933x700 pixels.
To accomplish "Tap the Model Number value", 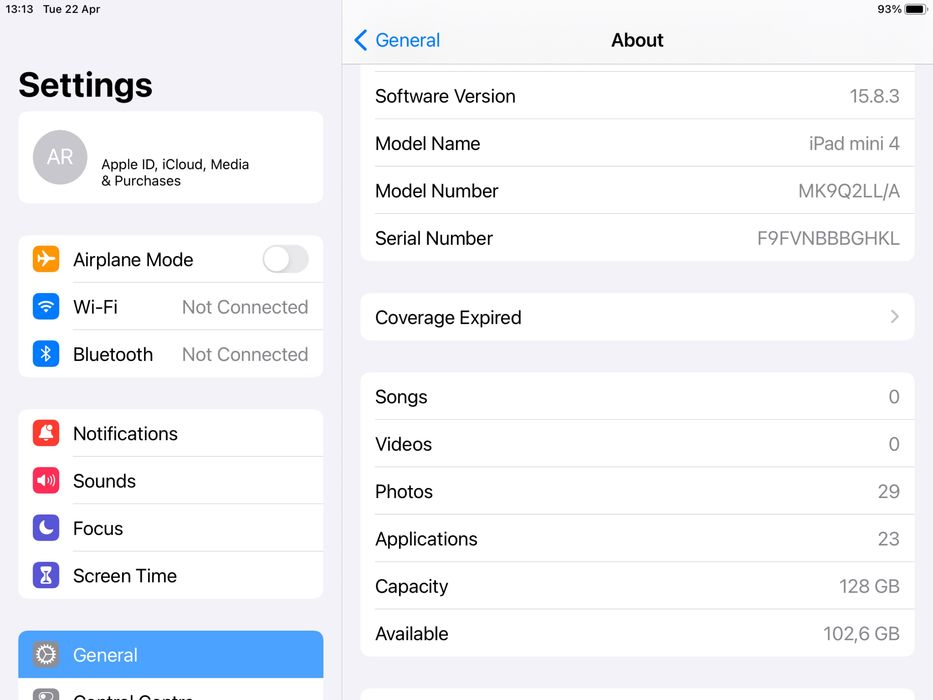I will click(848, 191).
